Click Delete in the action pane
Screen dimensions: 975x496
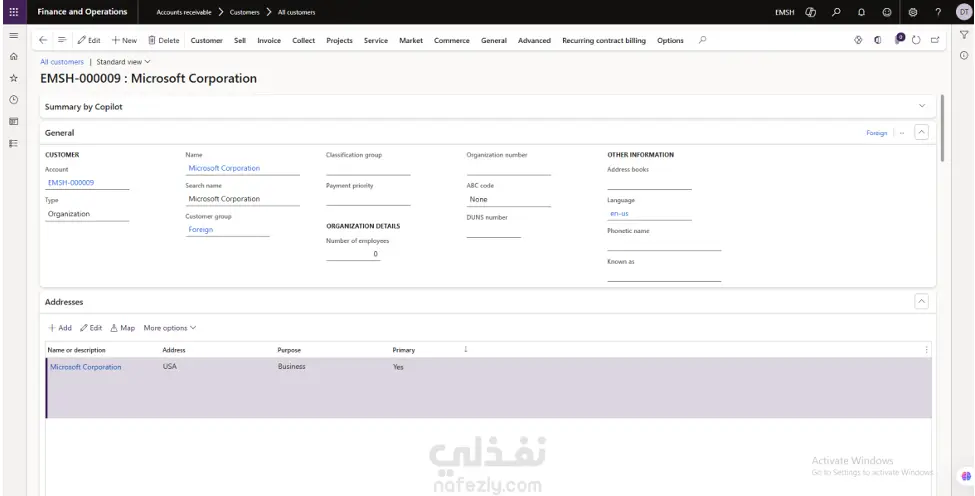pyautogui.click(x=164, y=40)
